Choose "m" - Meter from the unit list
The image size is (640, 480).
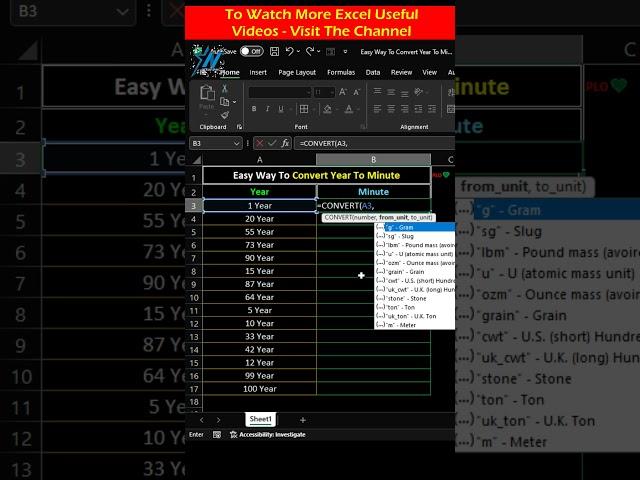point(415,325)
